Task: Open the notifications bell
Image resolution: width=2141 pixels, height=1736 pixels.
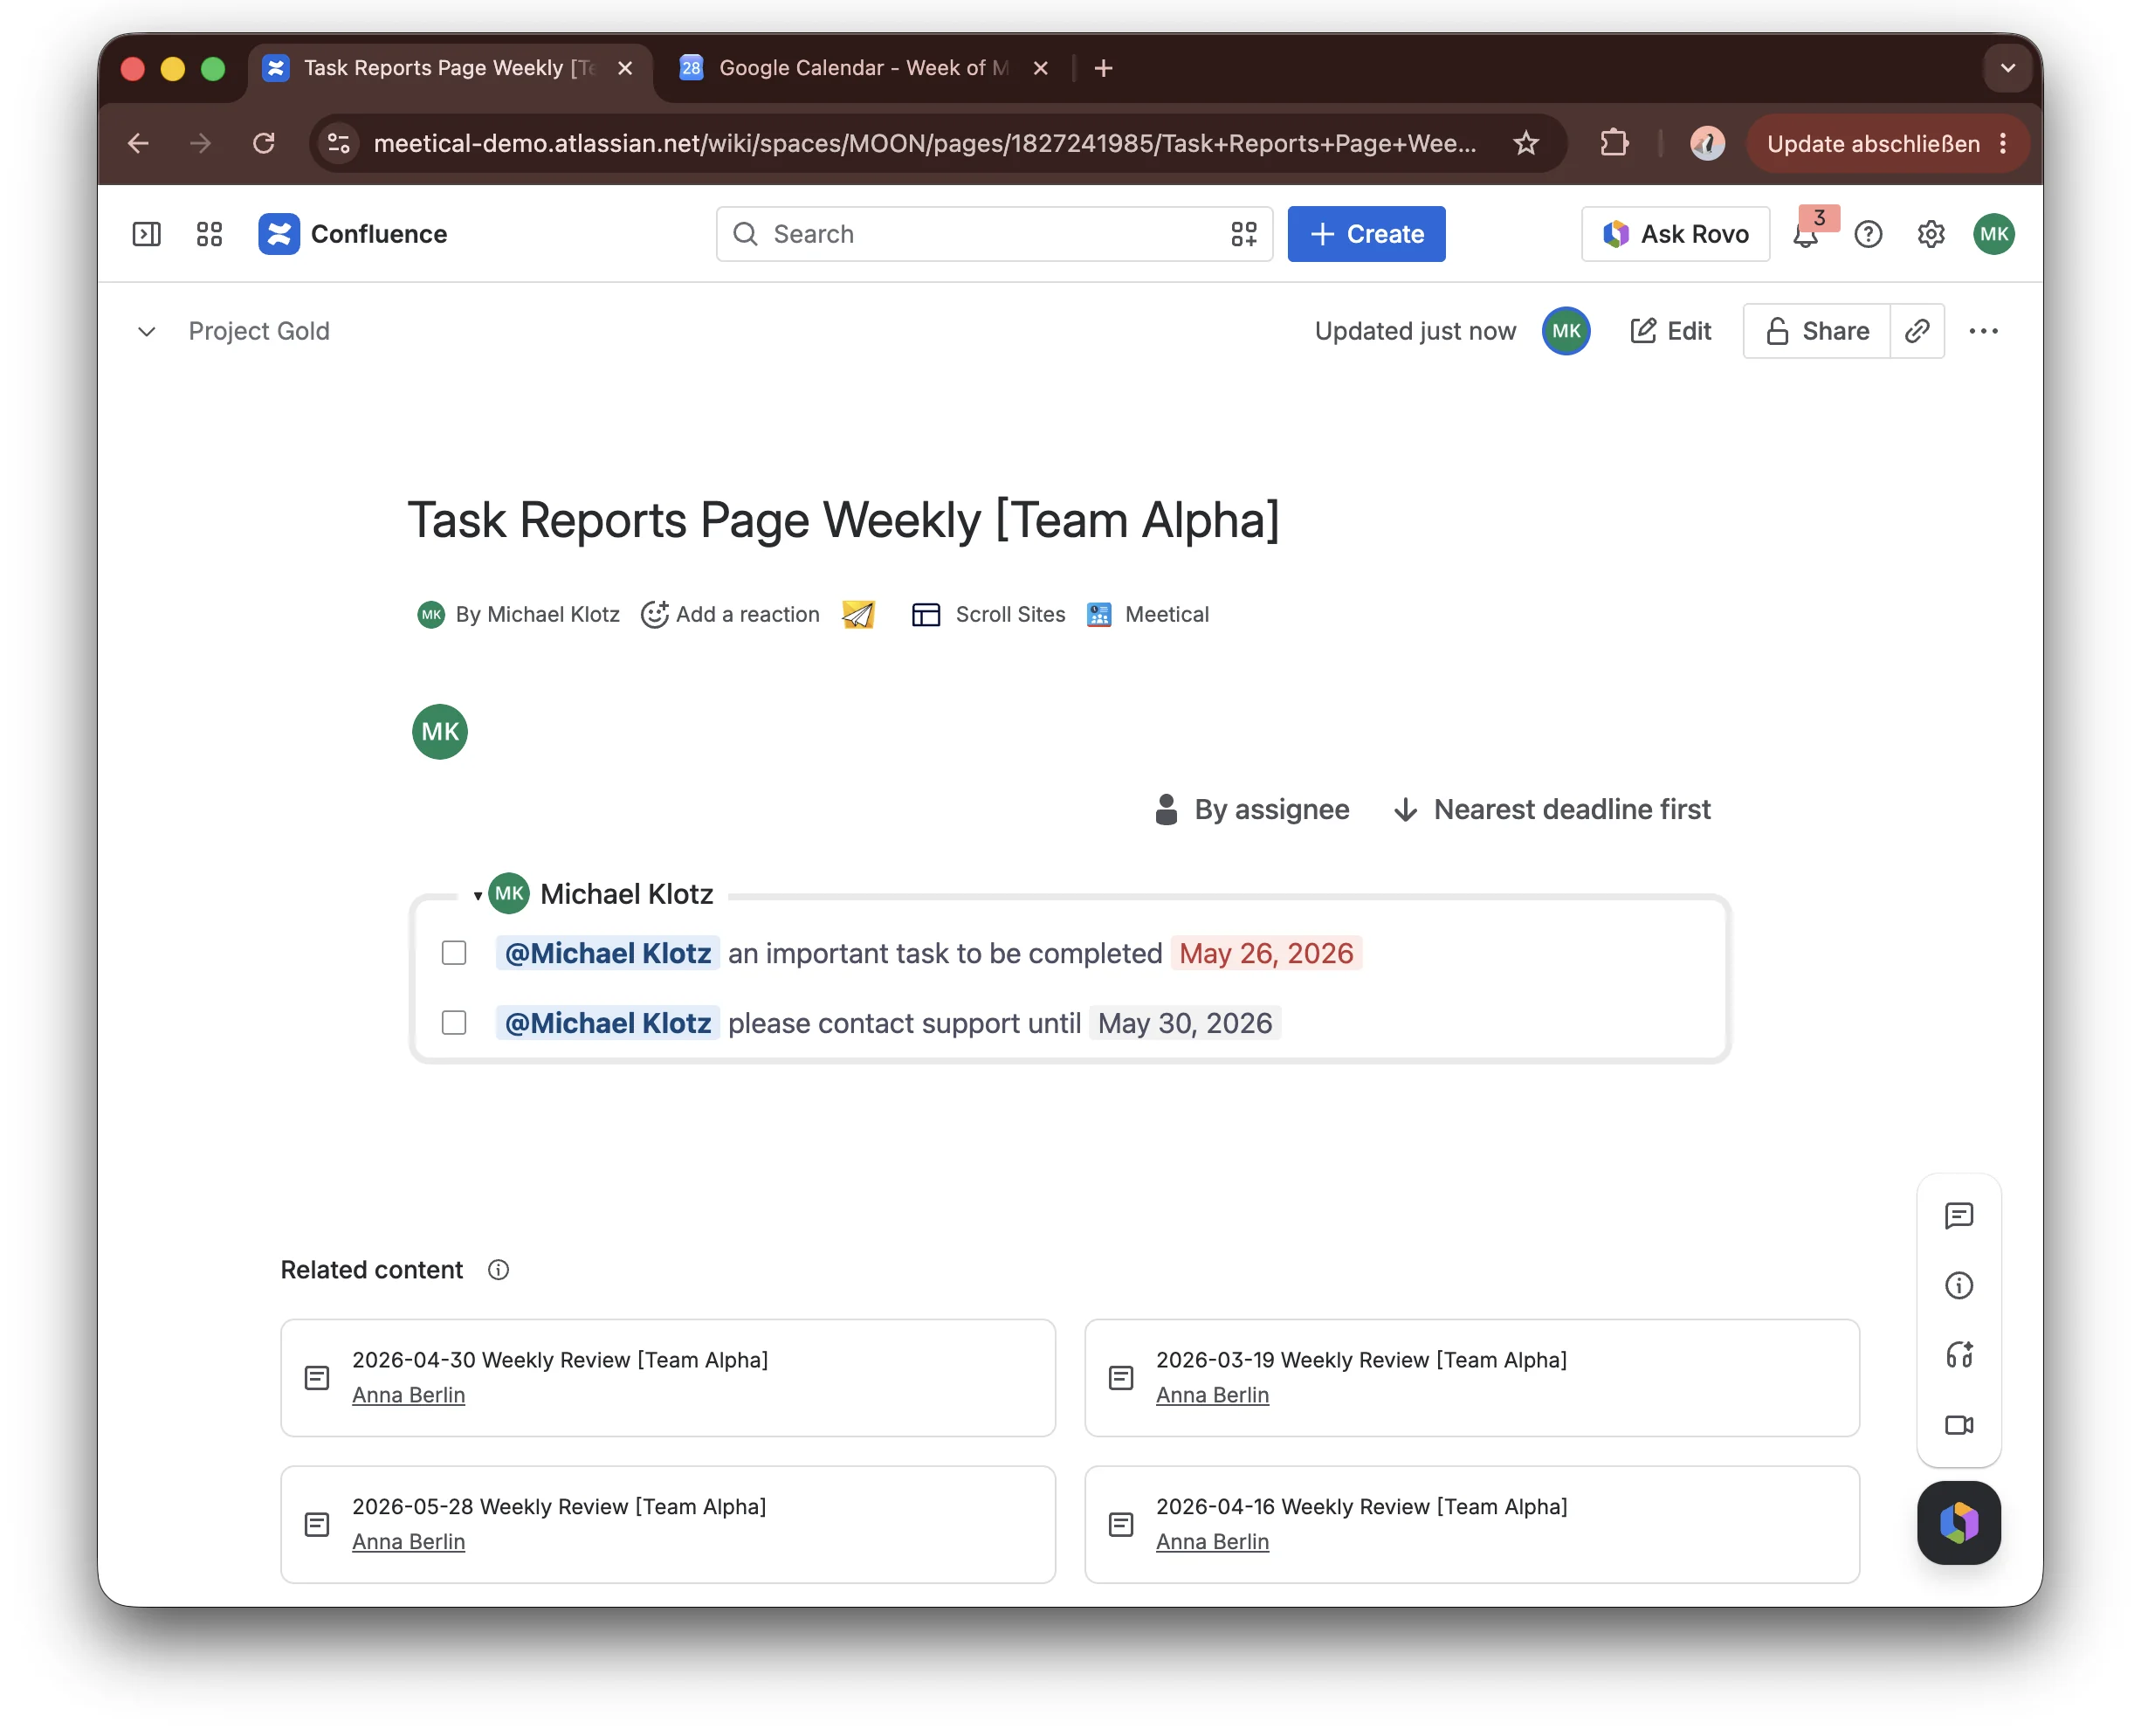Action: tap(1805, 235)
